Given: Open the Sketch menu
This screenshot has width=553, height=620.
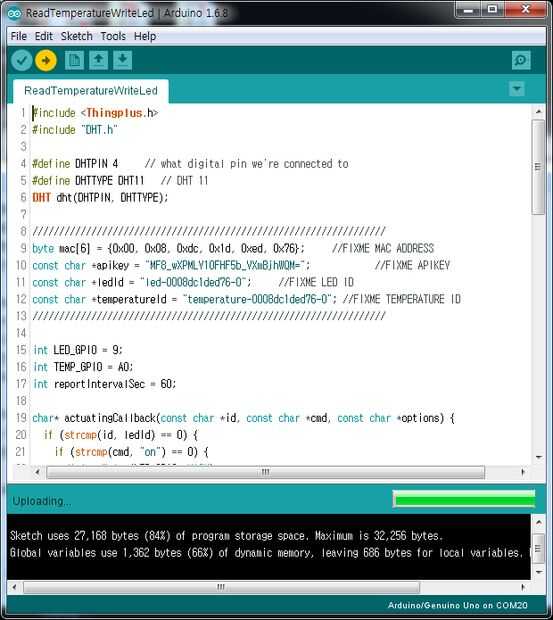Looking at the screenshot, I should 76,36.
